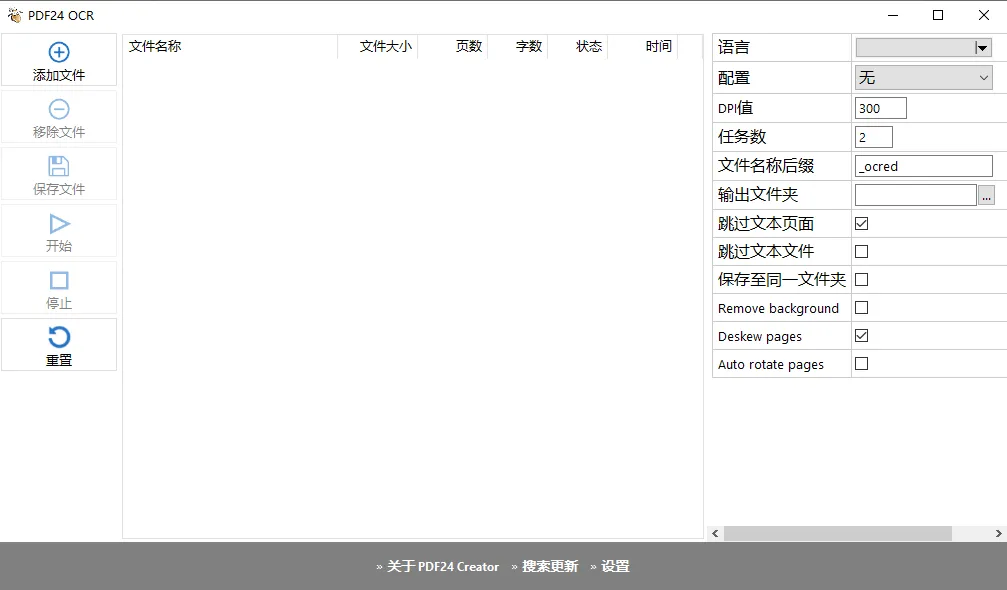Click the 文件名称后缀 field with _ocred

924,166
